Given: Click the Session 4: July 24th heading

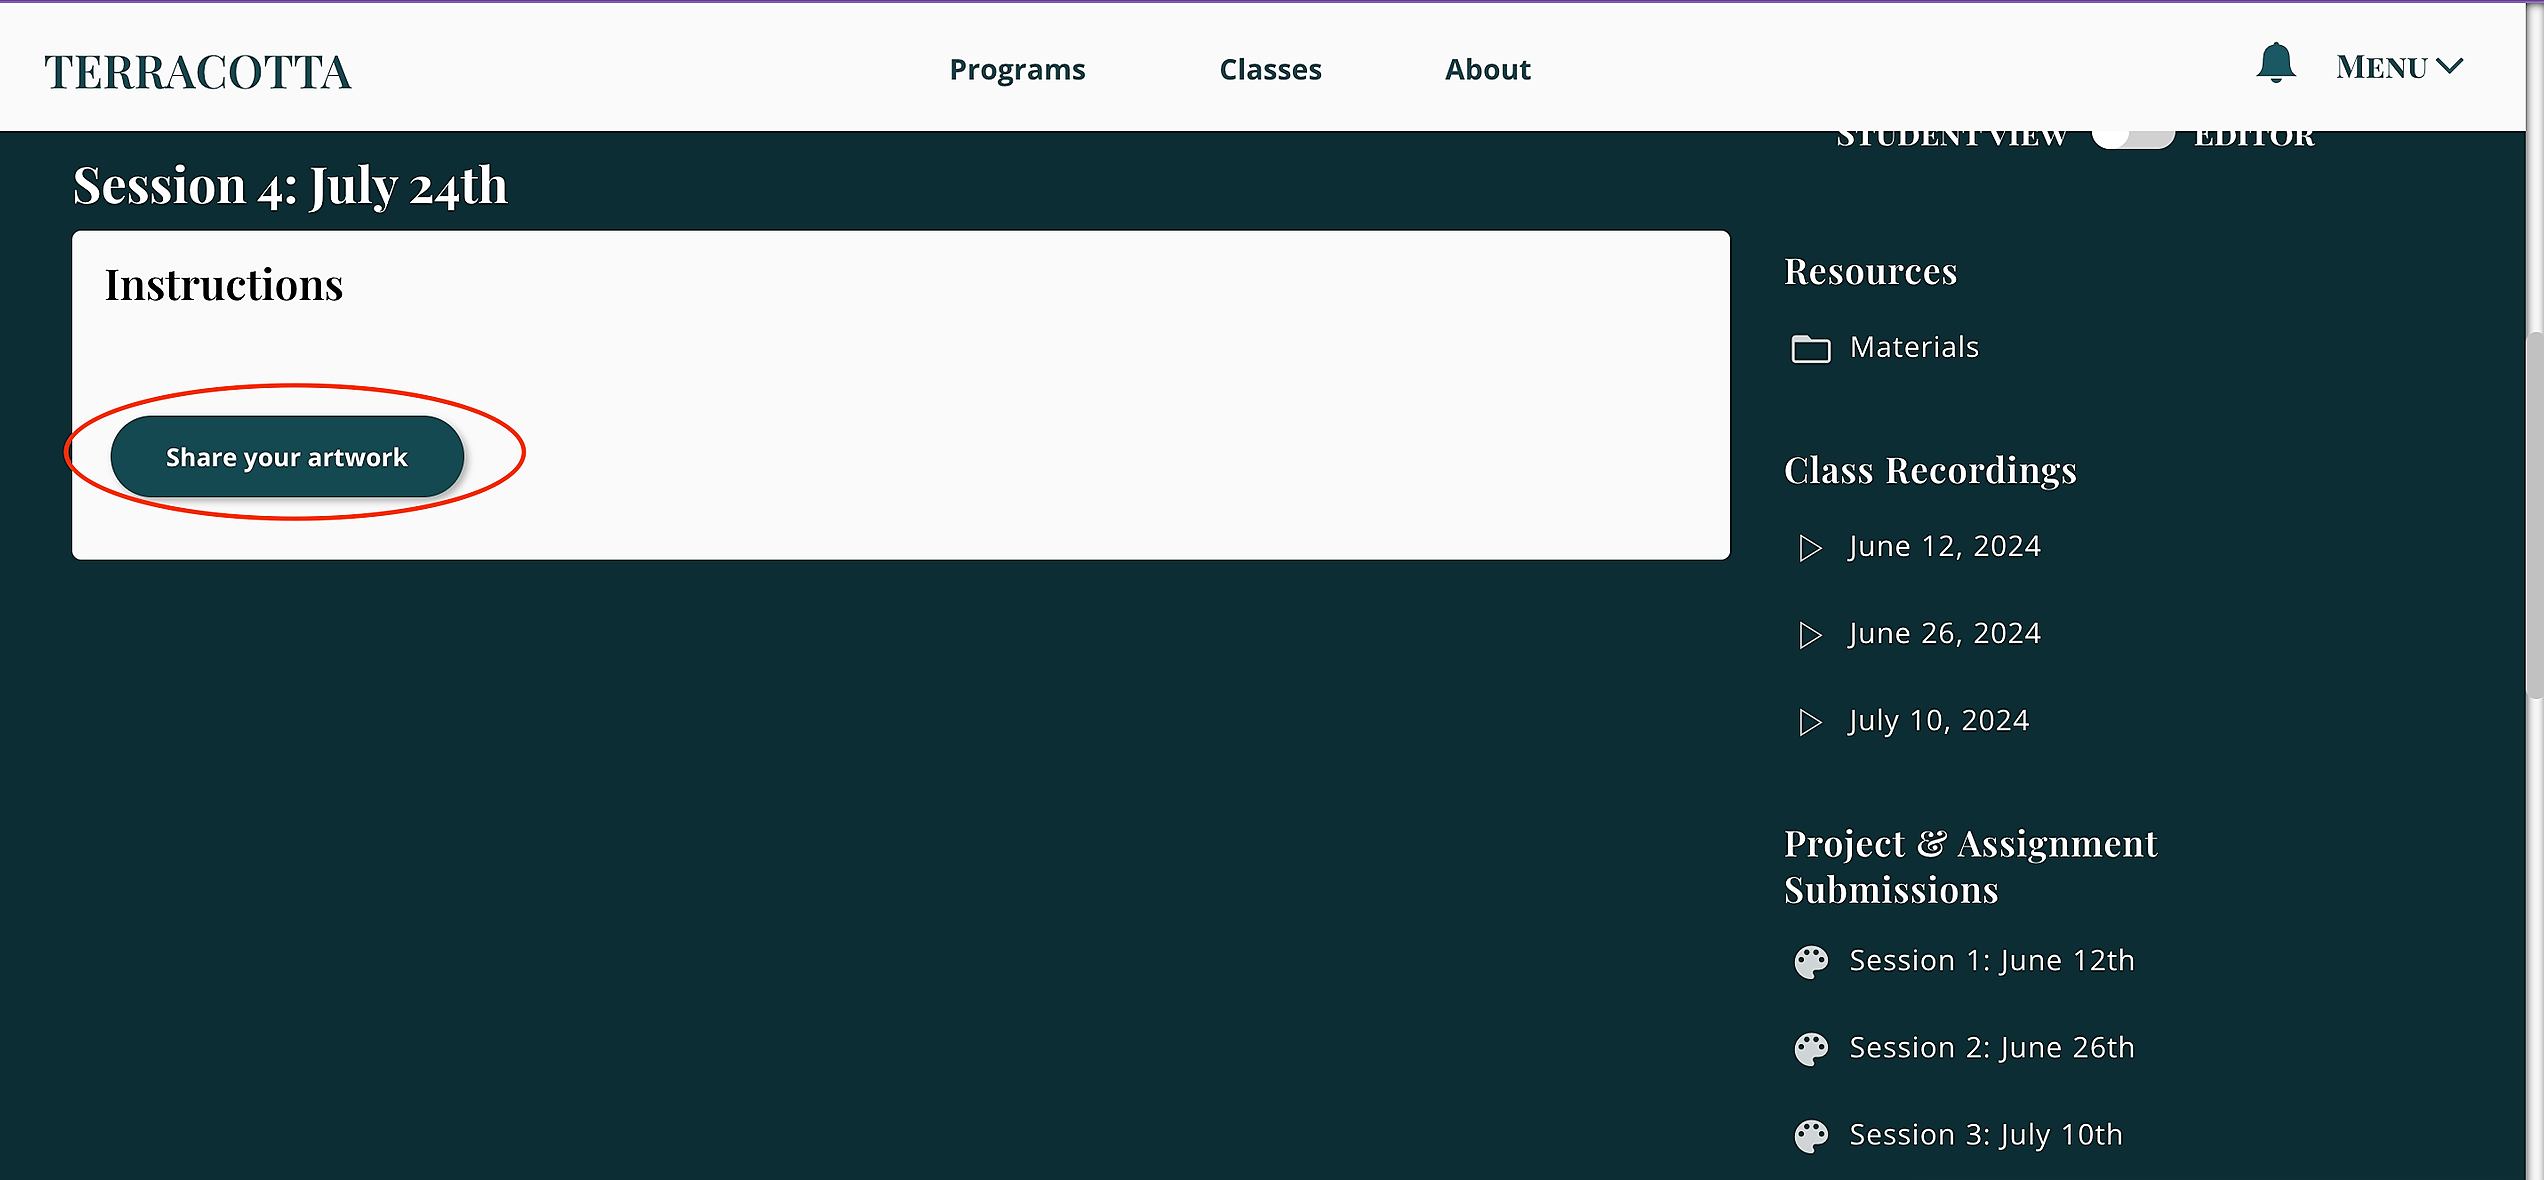Looking at the screenshot, I should [x=290, y=186].
